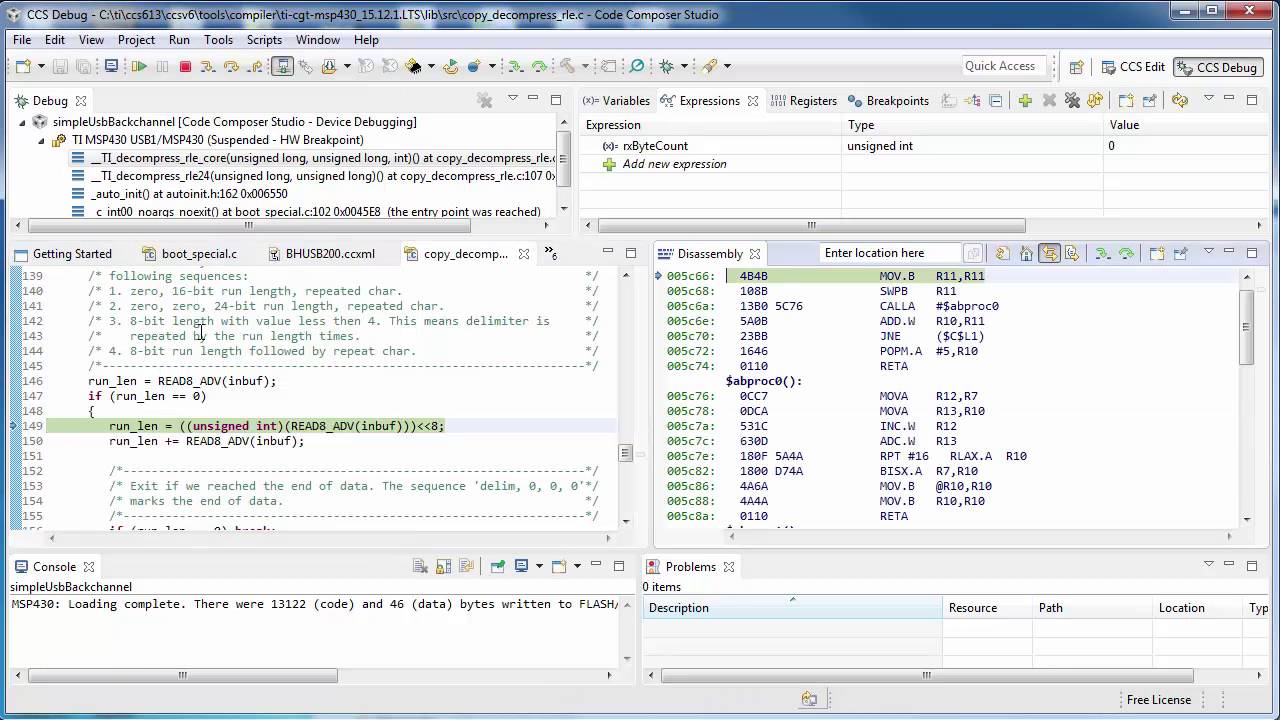Click the Remove All Expressions icon
1280x720 pixels.
click(x=1072, y=101)
